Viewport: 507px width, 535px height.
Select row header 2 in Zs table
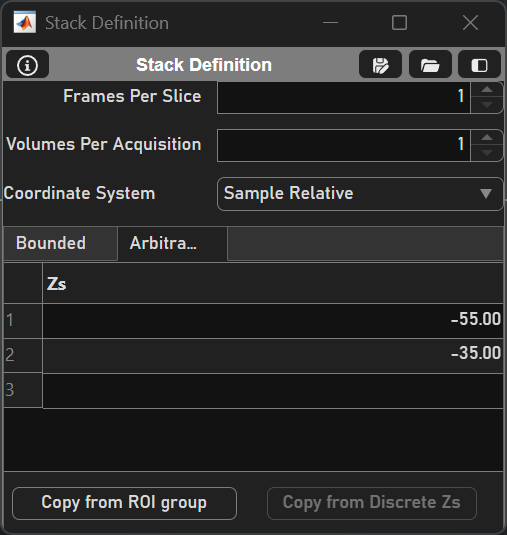click(23, 356)
